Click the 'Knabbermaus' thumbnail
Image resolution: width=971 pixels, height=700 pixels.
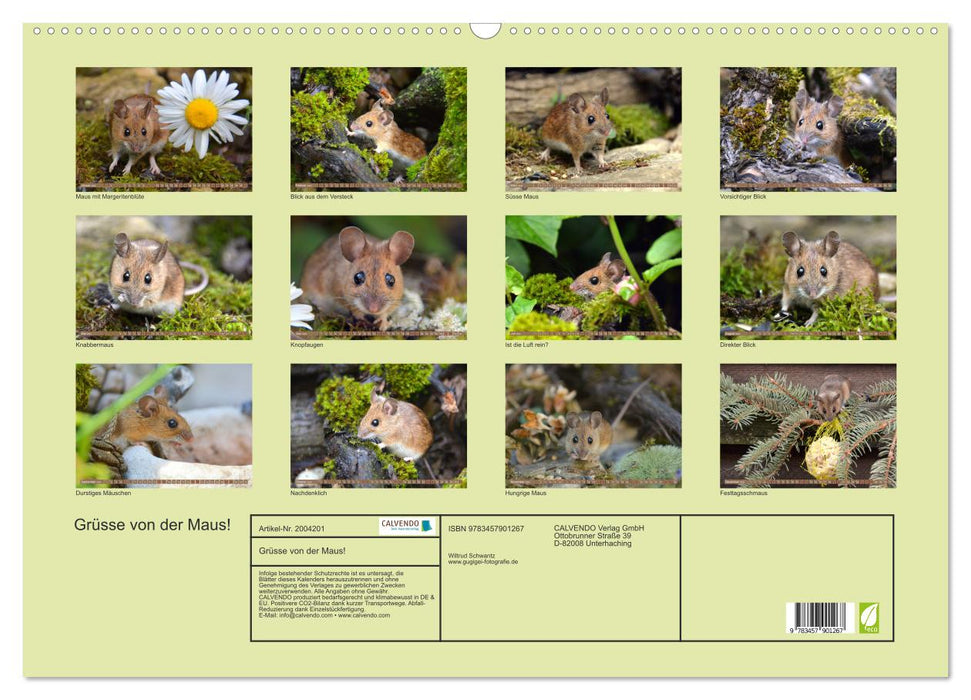click(164, 277)
